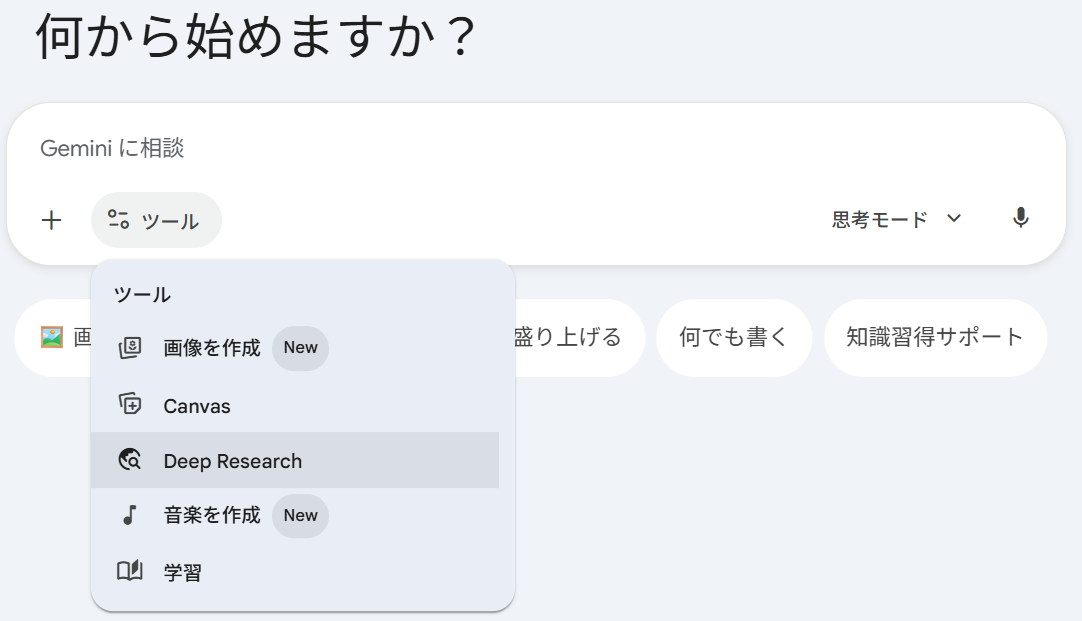Focus the Gemini に相談 prompt field
Screen dimensions: 1082x621
(536, 148)
